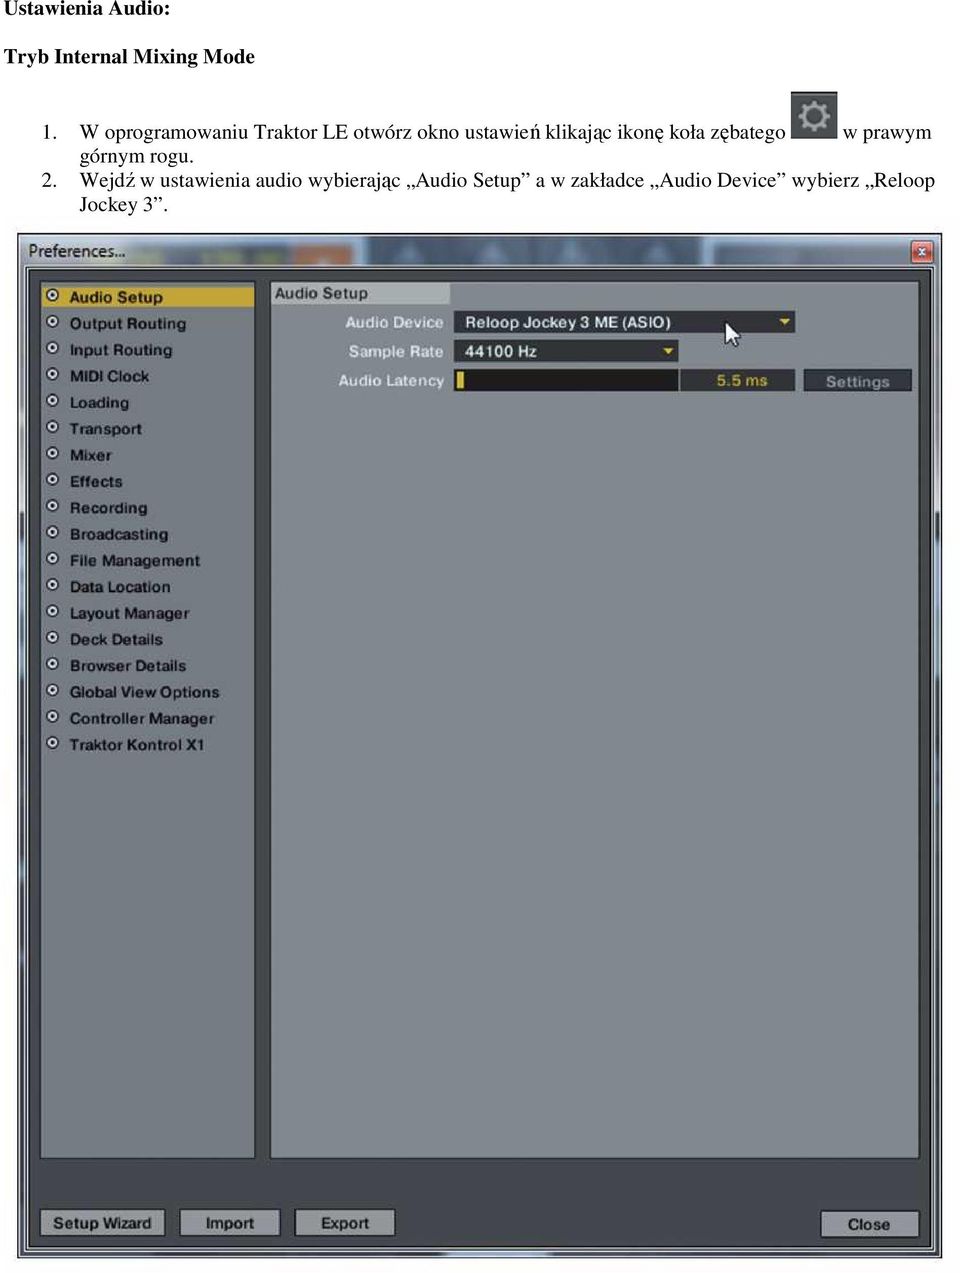This screenshot has height=1273, width=960.
Task: Click the Preferences... window title
Action: point(77,251)
